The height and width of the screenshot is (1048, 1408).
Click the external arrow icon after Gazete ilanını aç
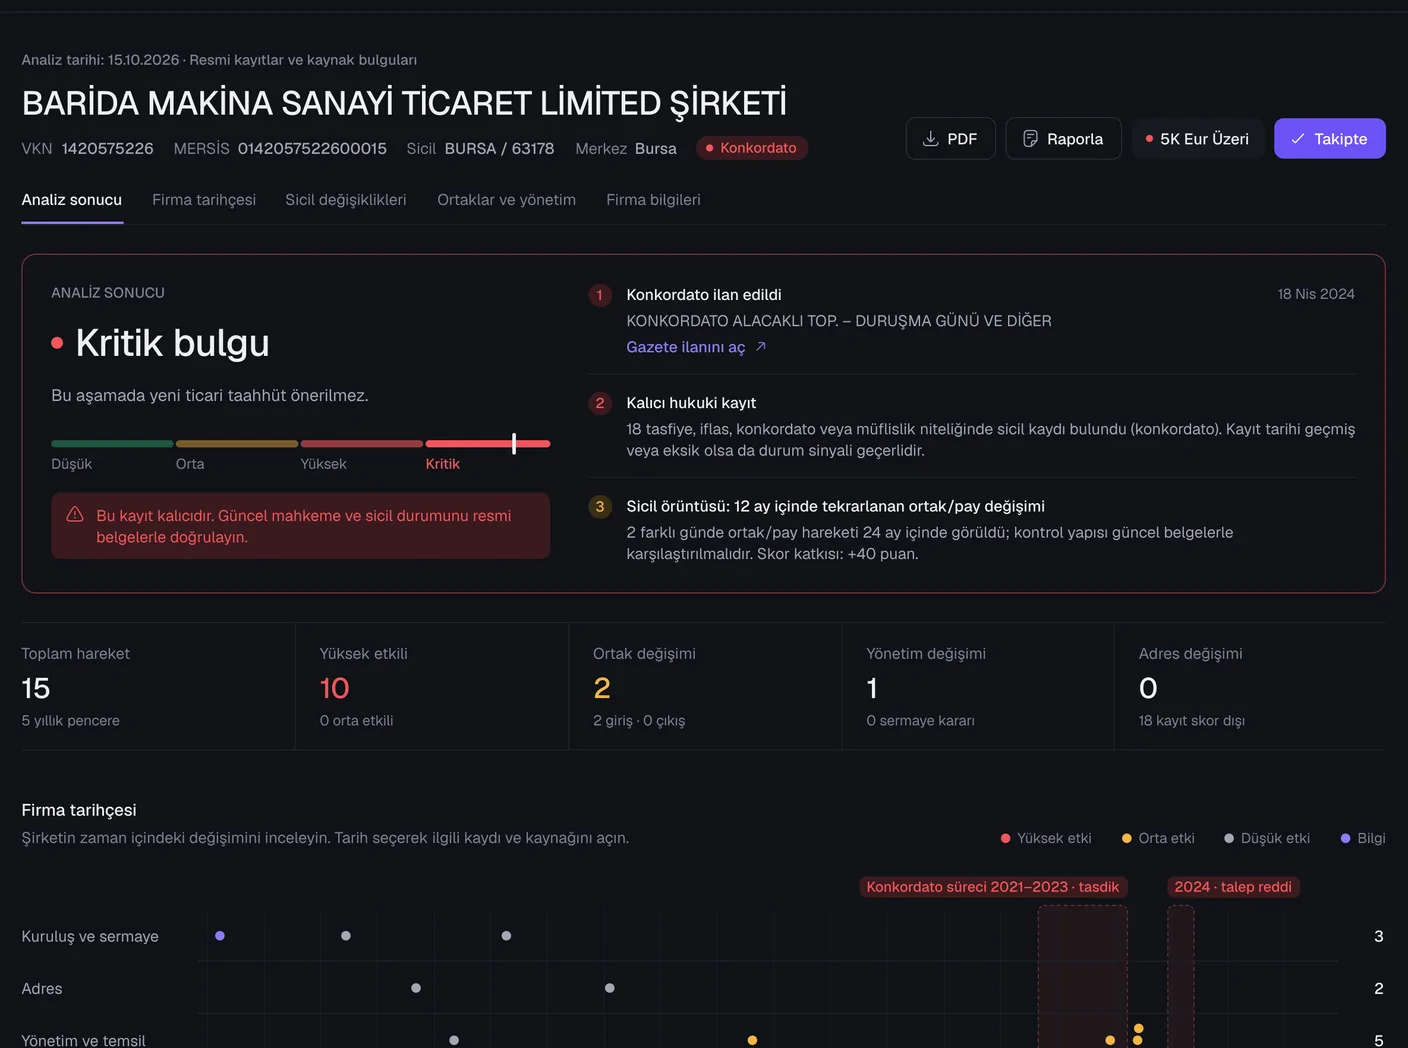[761, 346]
